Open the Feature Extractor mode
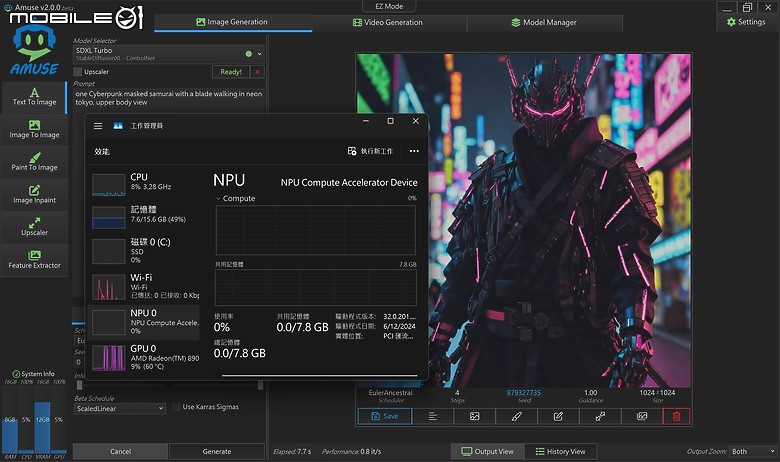This screenshot has width=780, height=462. (34, 260)
